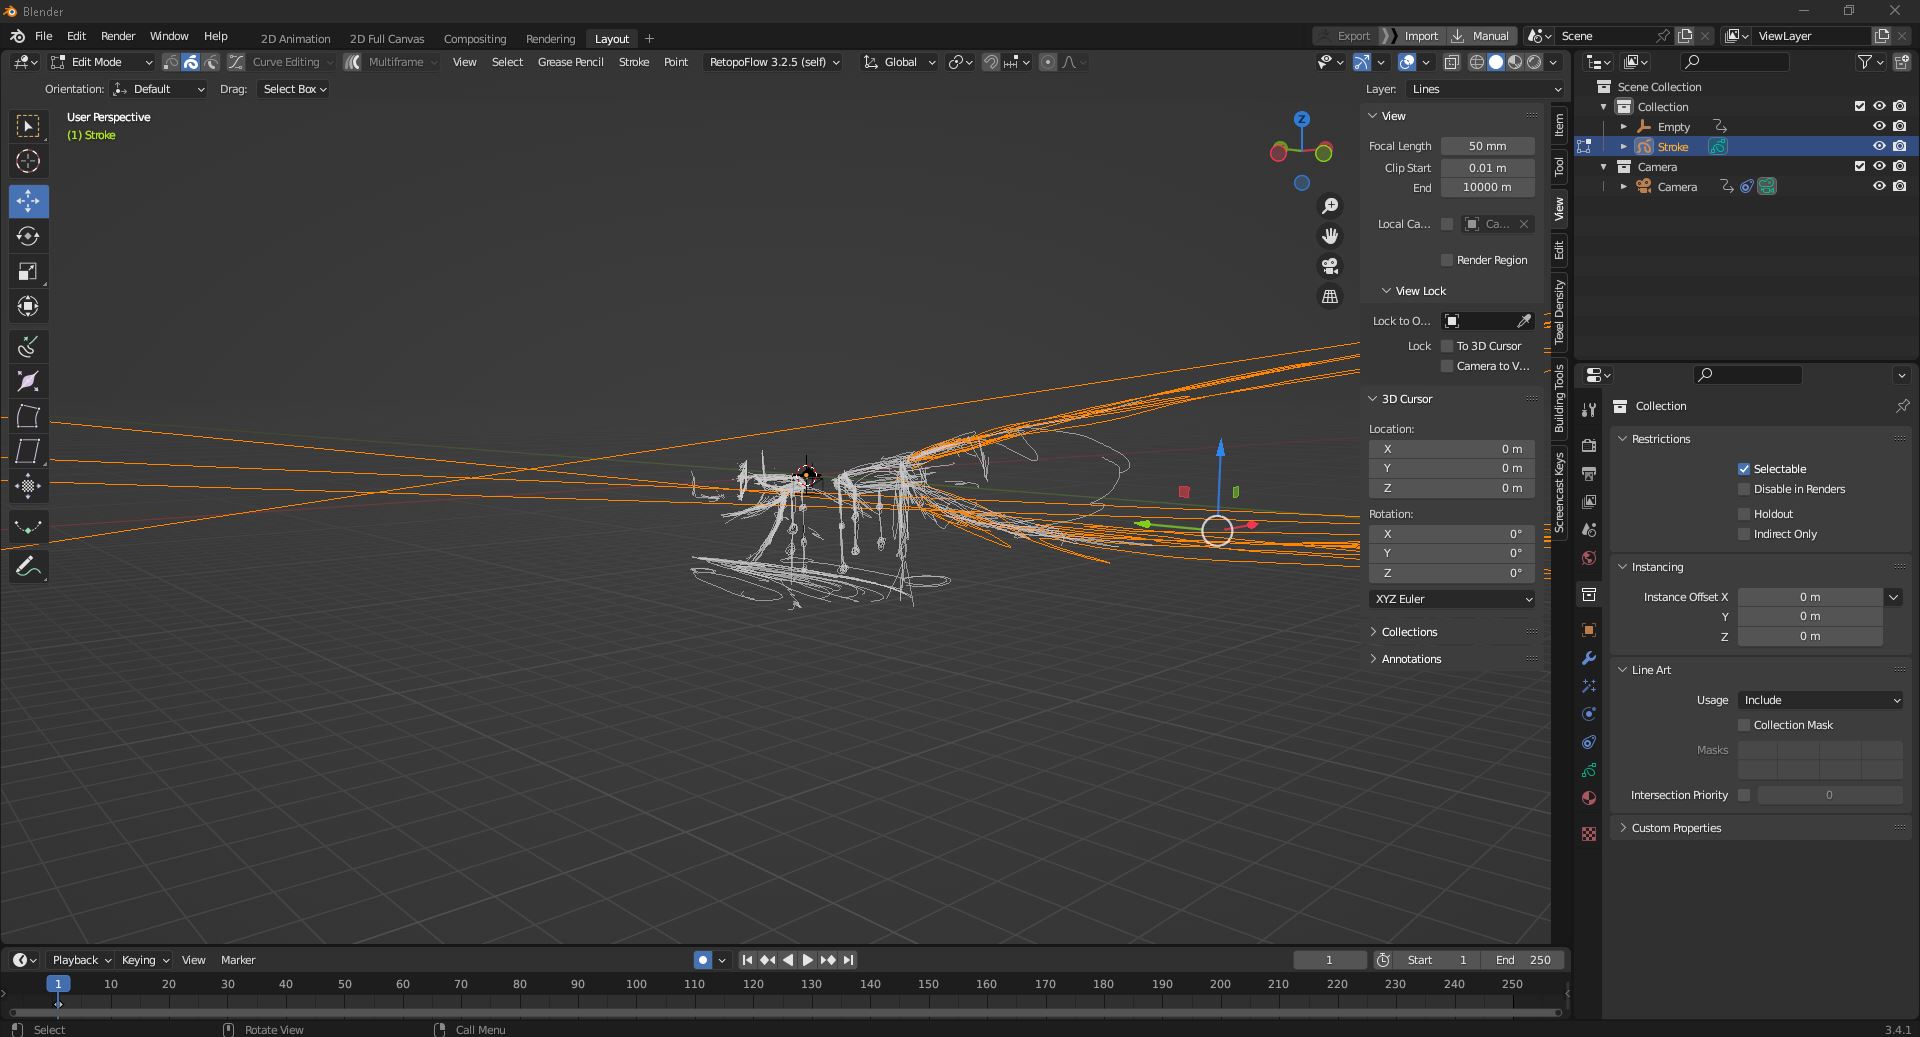The width and height of the screenshot is (1920, 1037).
Task: Open the Stroke header menu
Action: tap(634, 62)
